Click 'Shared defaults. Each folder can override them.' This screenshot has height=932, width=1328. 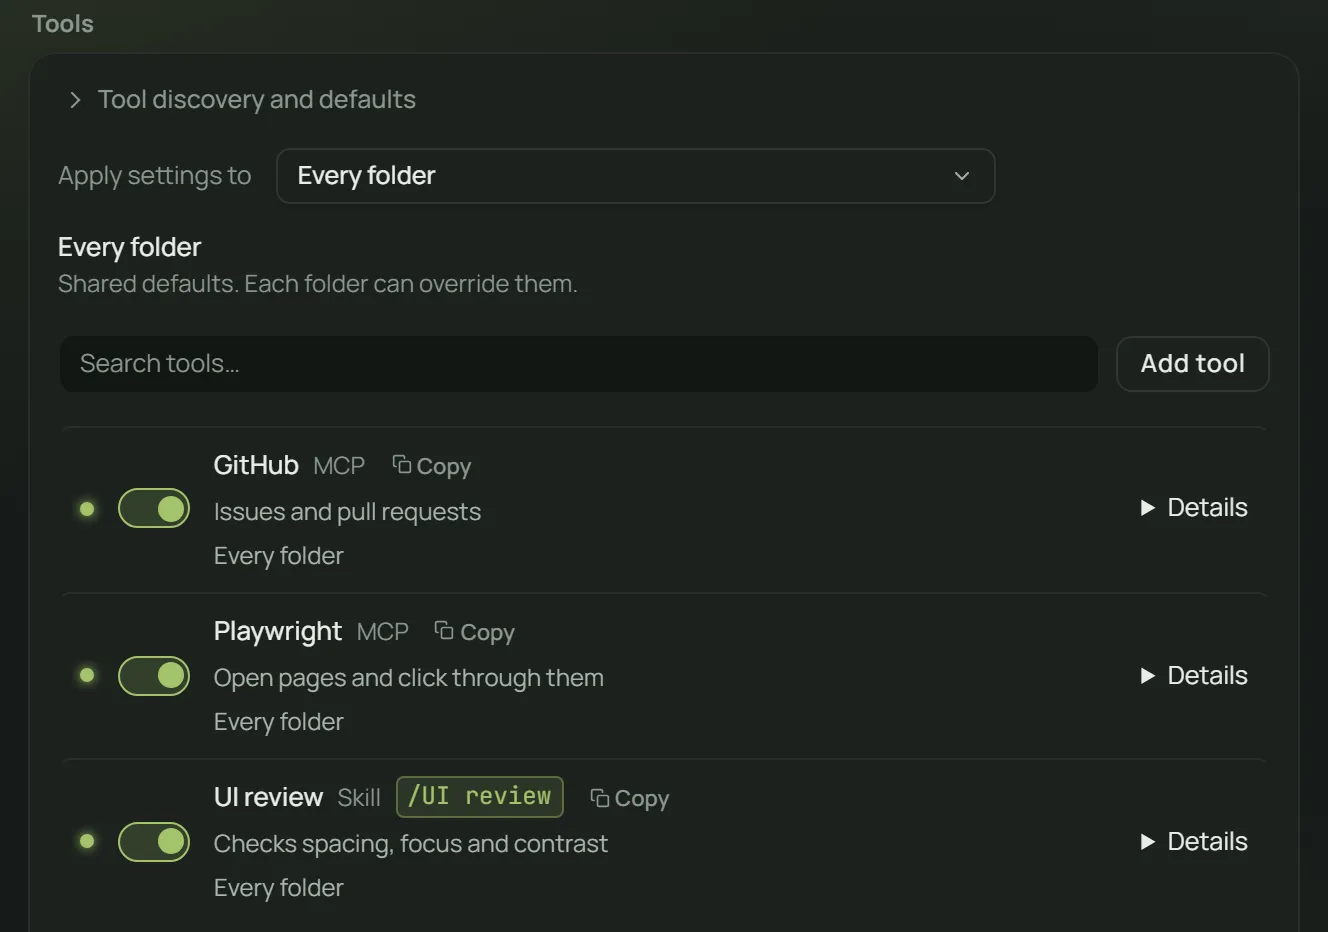318,283
